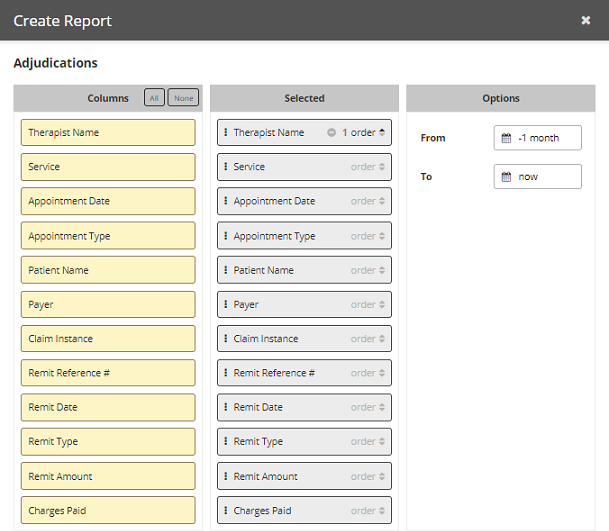
Task: Toggle Claim Instance in Columns list
Action: coord(108,338)
